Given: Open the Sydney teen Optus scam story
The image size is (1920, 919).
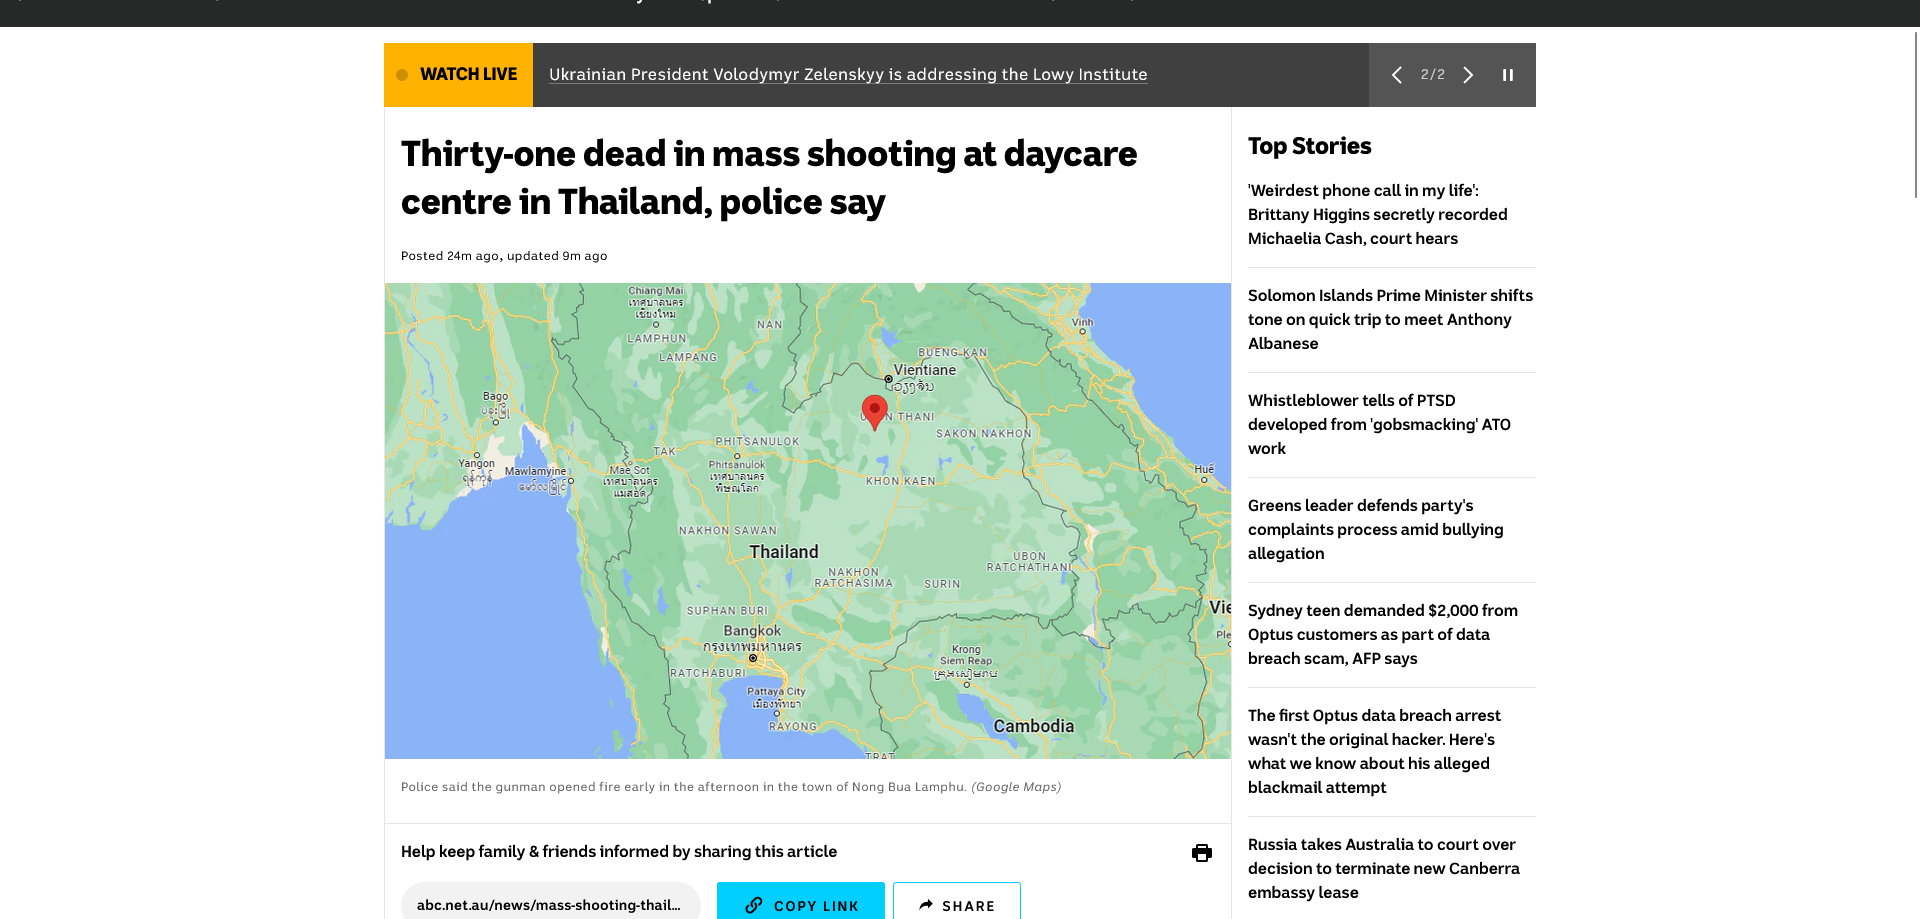Looking at the screenshot, I should 1382,634.
